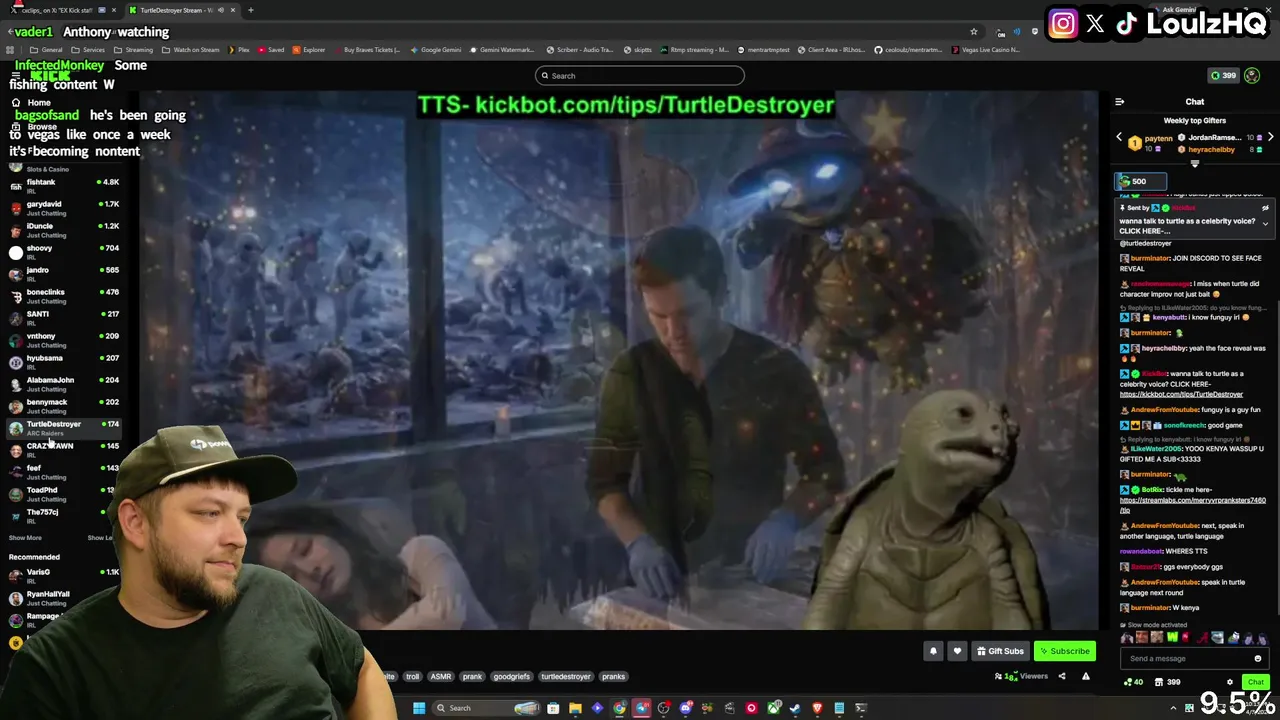1280x720 pixels.
Task: Open RyanHallYall in Recommended list
Action: click(55, 598)
